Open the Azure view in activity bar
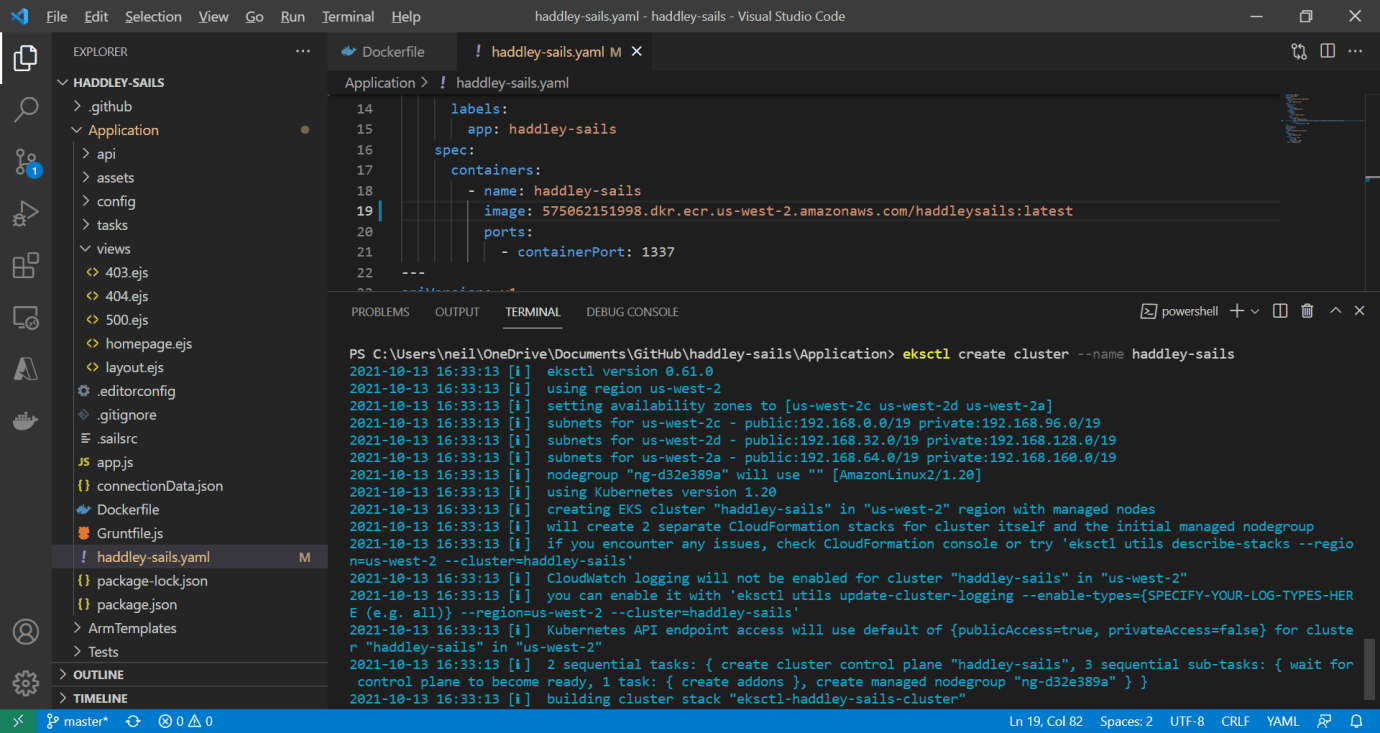Viewport: 1380px width, 733px height. click(26, 370)
